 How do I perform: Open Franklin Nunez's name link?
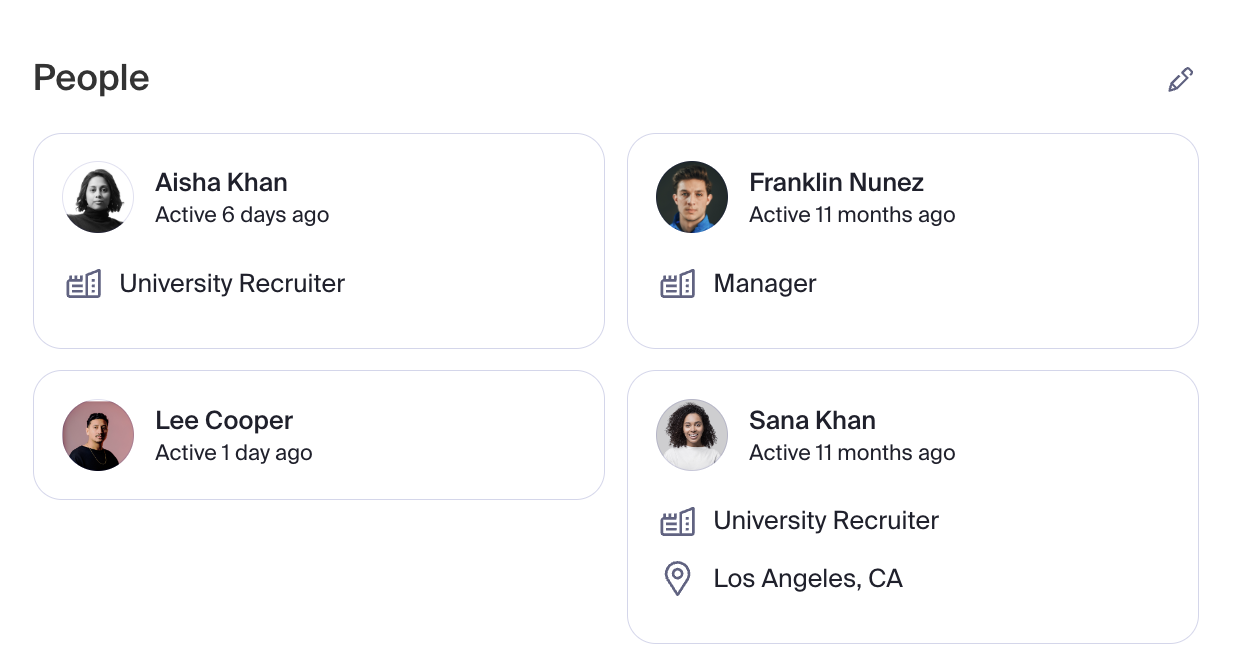pyautogui.click(x=836, y=183)
